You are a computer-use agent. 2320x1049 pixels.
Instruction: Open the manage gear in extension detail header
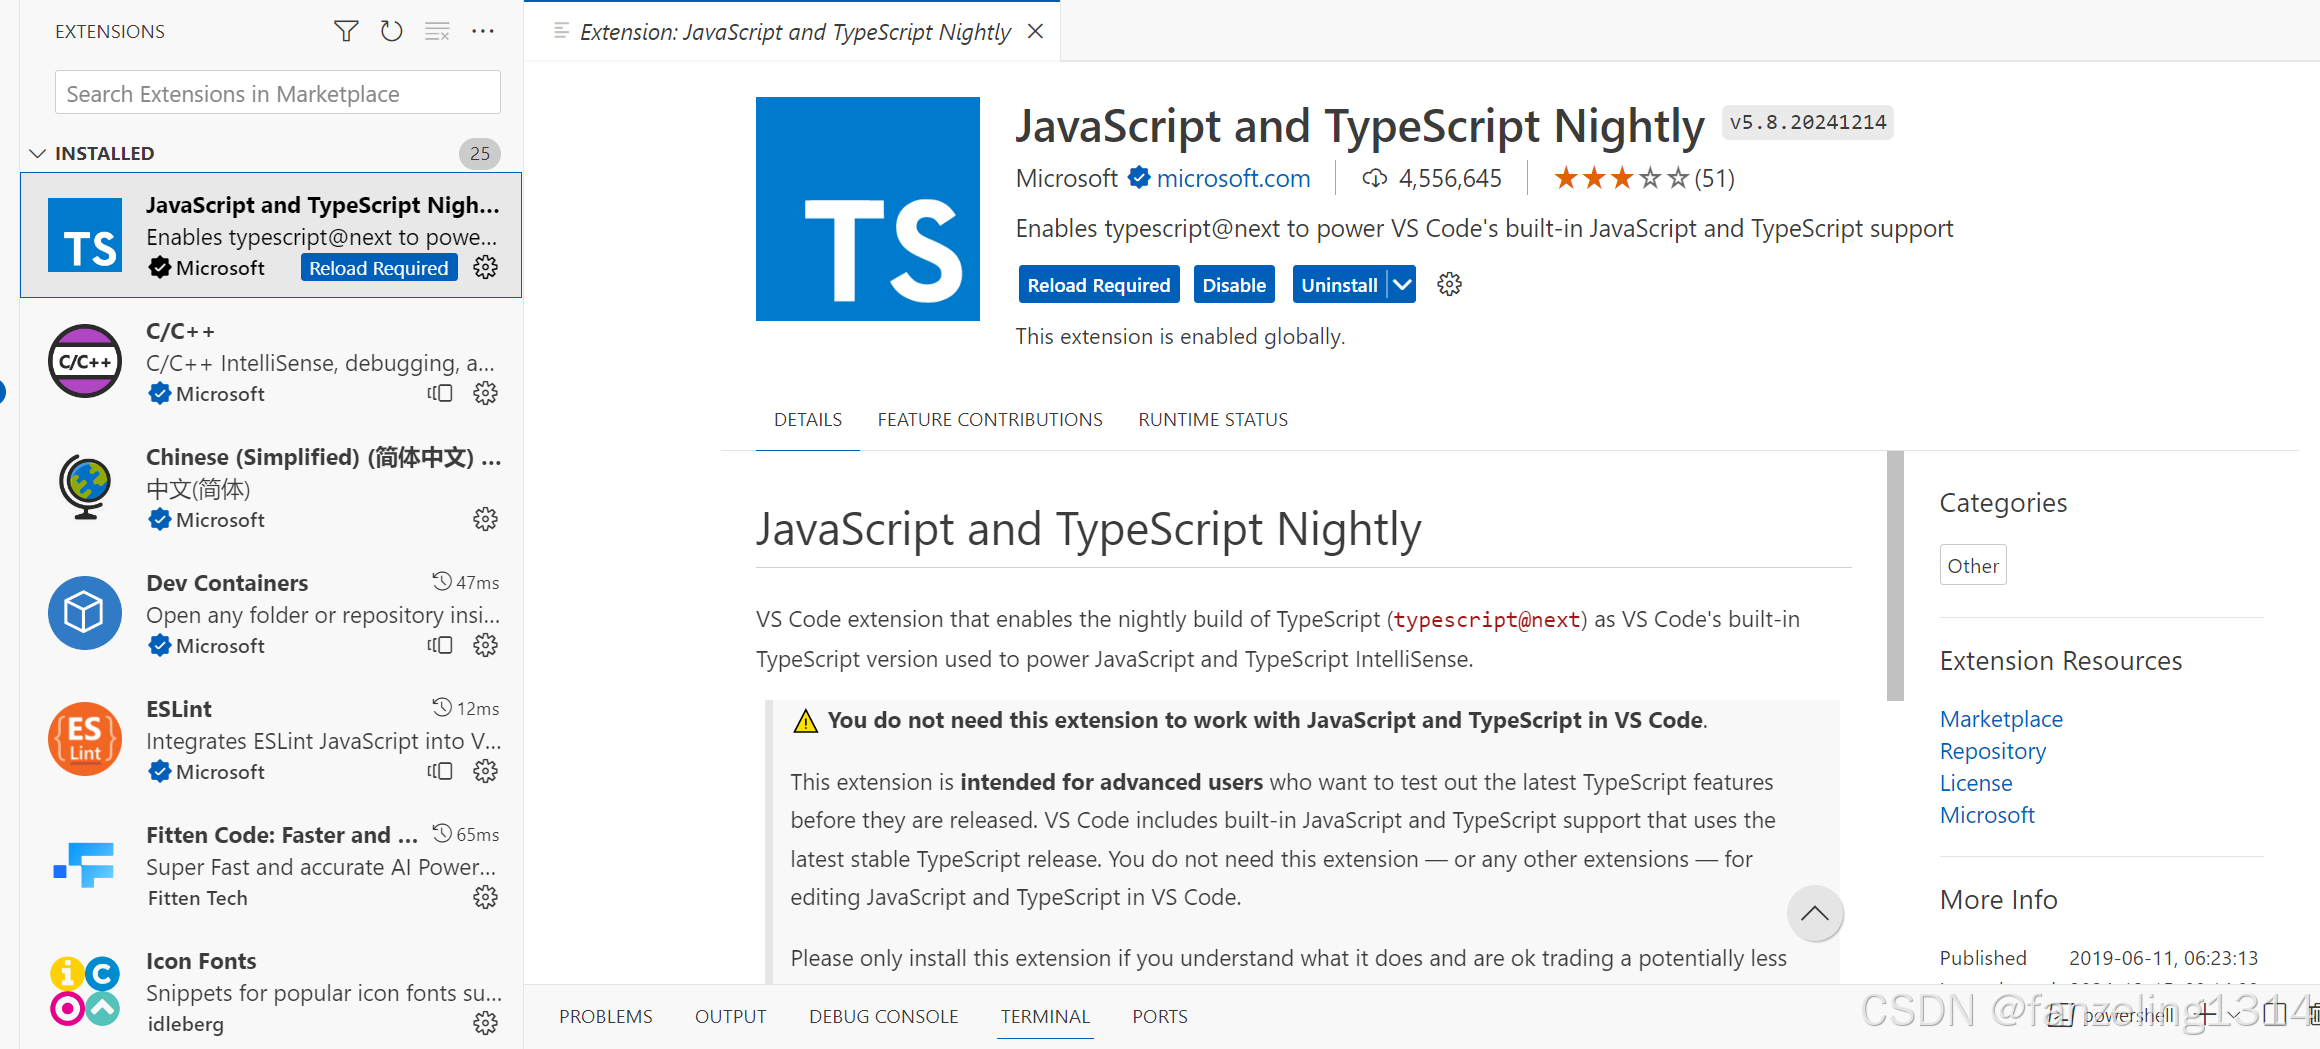pyautogui.click(x=1450, y=285)
